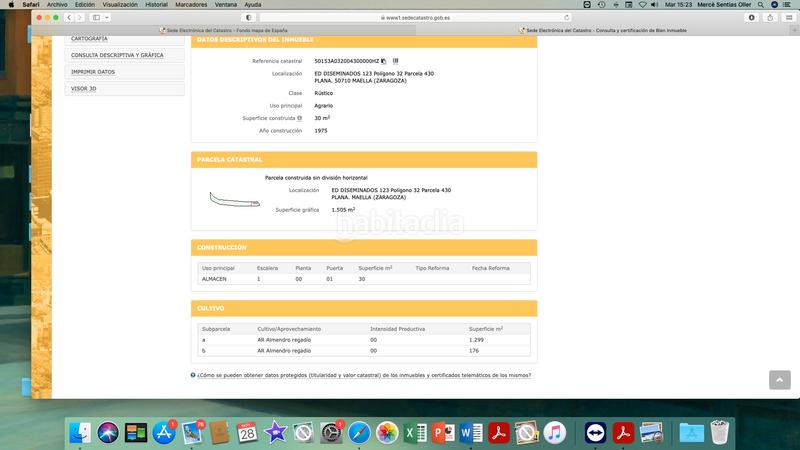Open System Preferences in the Dock
This screenshot has height=450, width=800.
pos(331,433)
